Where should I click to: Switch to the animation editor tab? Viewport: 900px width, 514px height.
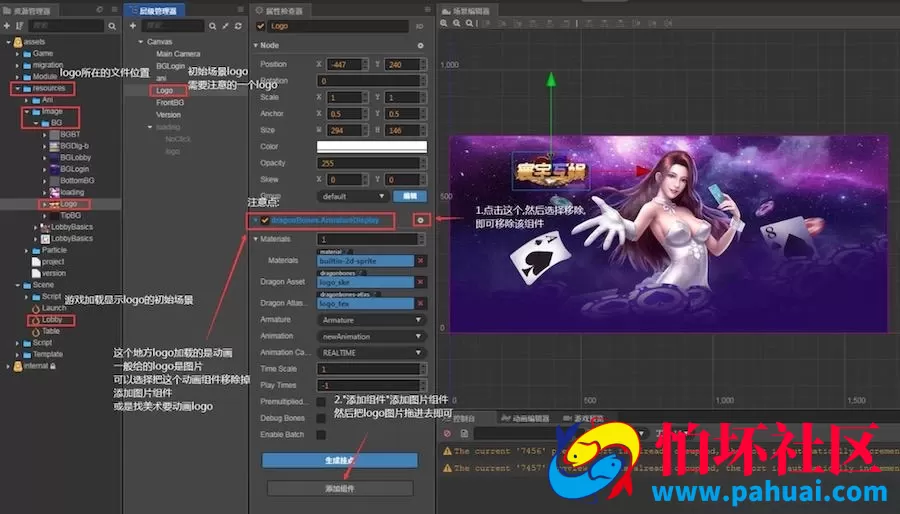525,418
